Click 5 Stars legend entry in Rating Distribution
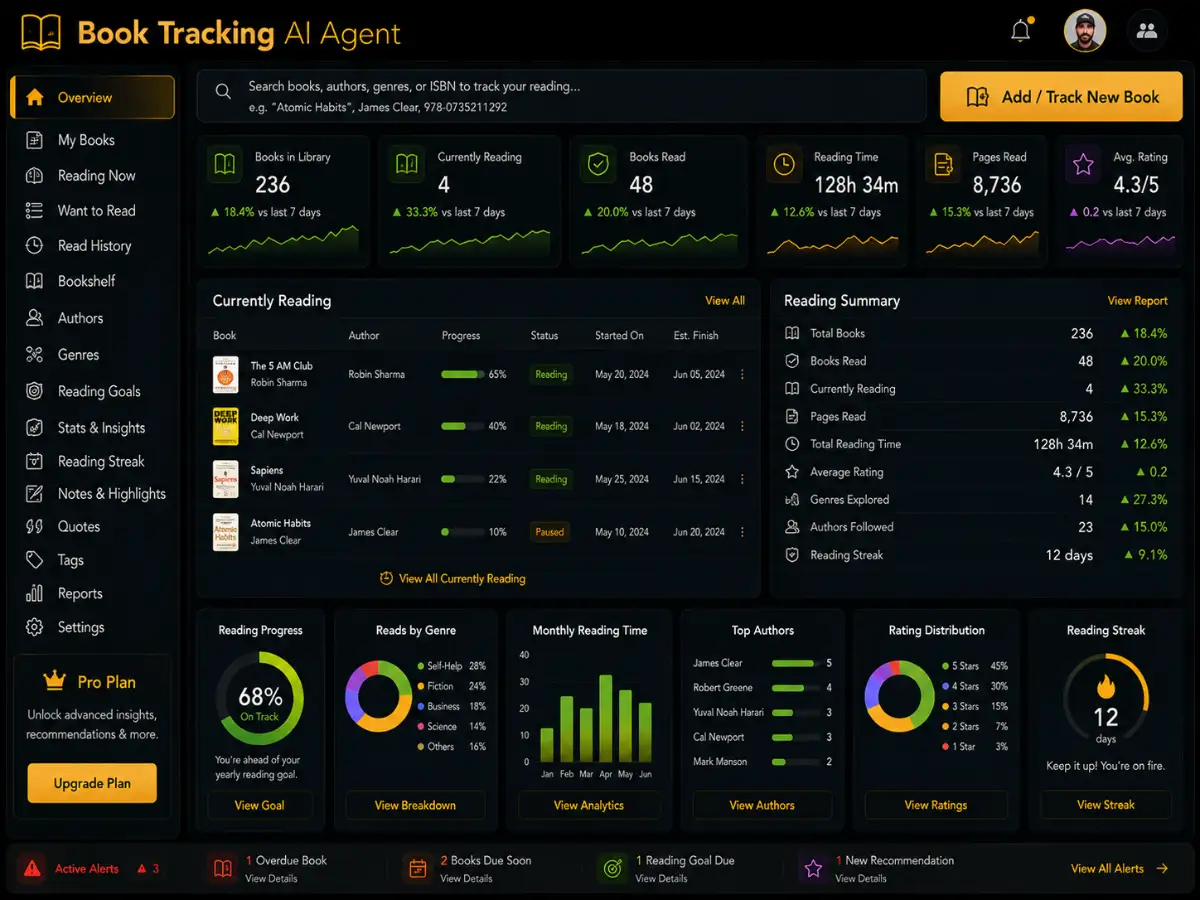The width and height of the screenshot is (1200, 900). (x=974, y=666)
